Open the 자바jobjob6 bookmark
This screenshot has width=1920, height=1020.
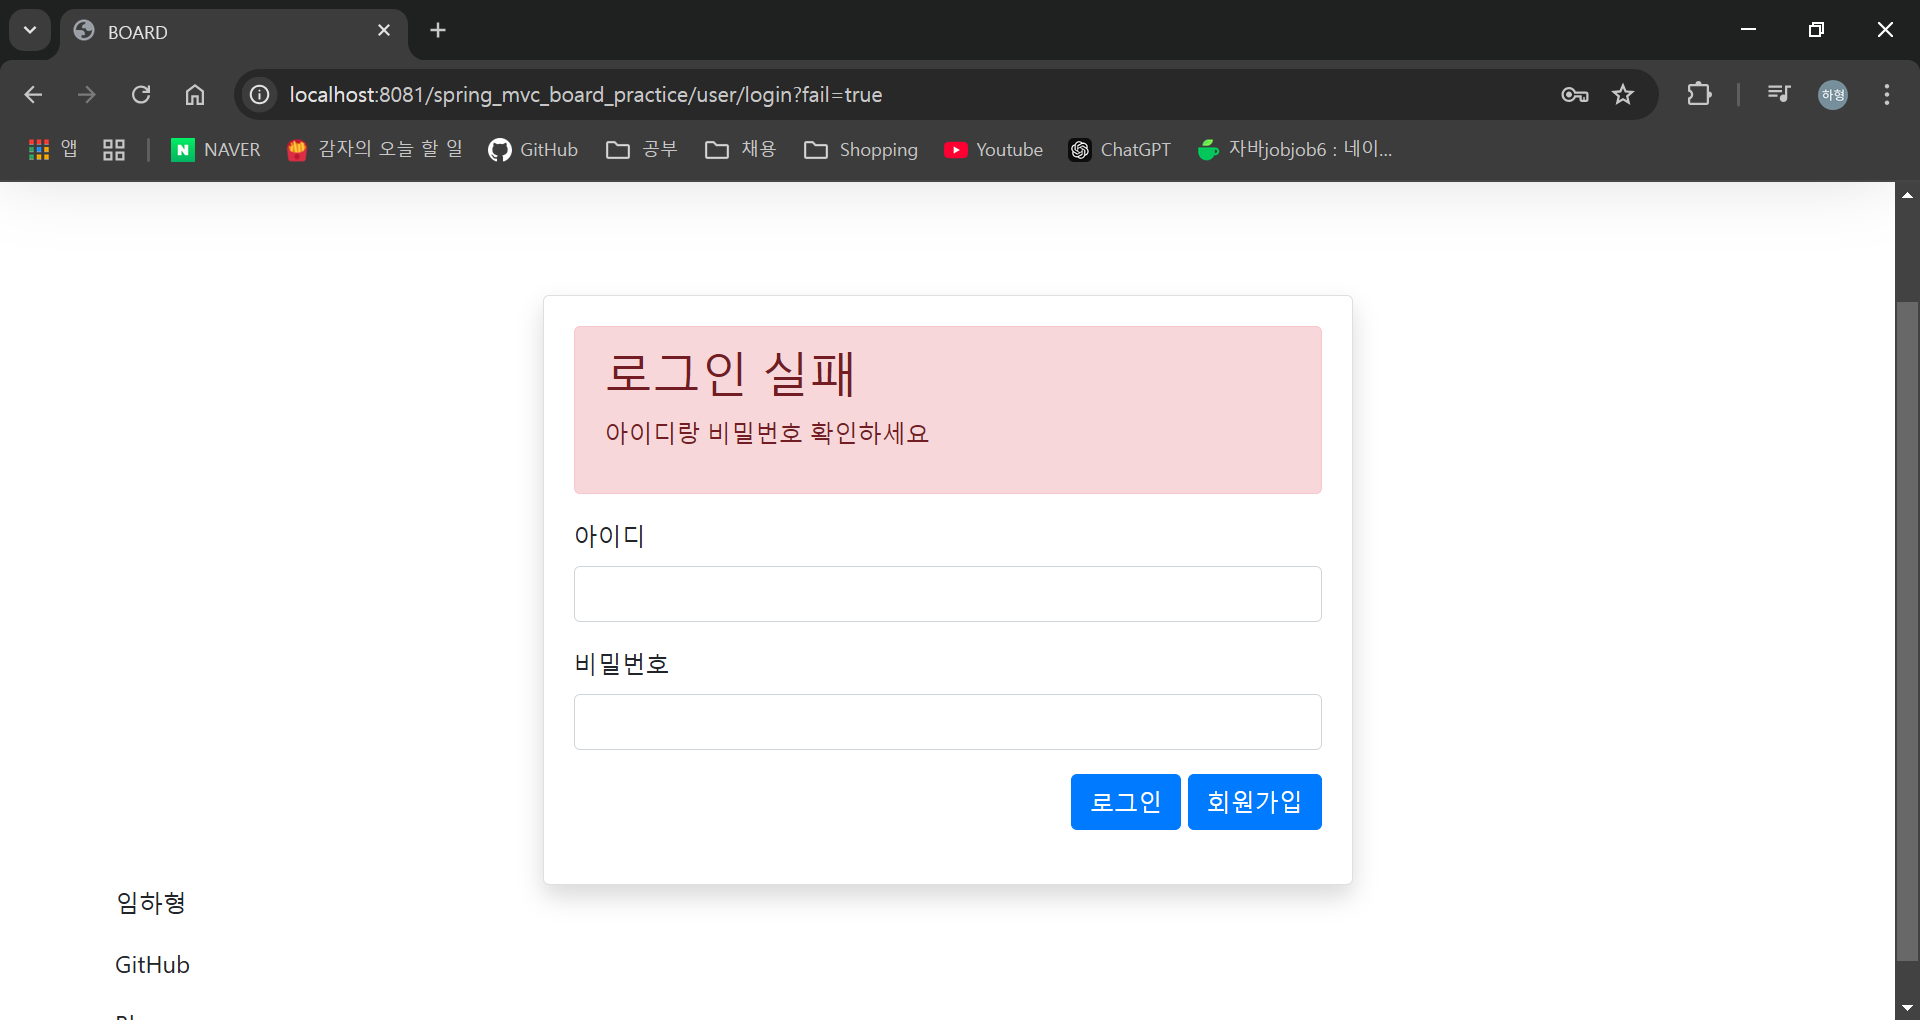(1295, 150)
